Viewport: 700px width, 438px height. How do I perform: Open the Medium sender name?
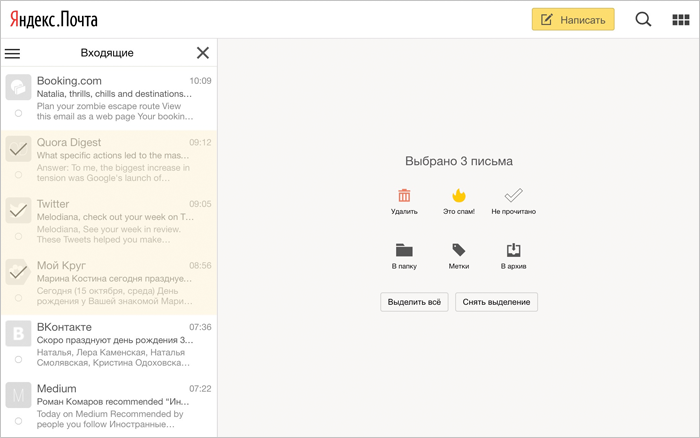point(57,389)
